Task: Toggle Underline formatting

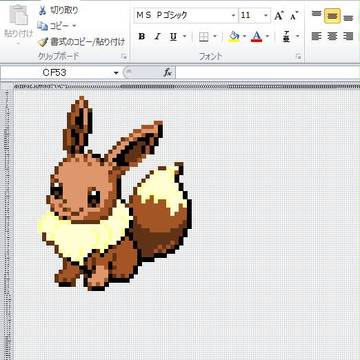Action: pyautogui.click(x=173, y=37)
